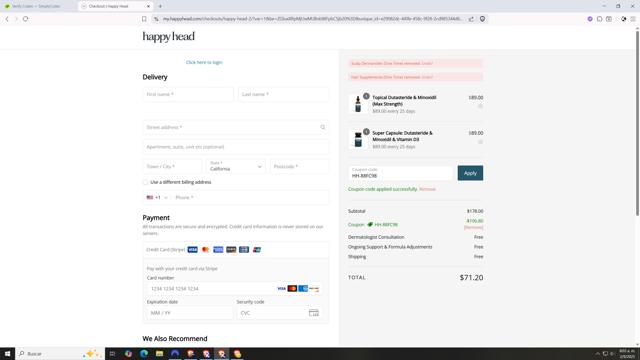Reload the checkout page
Image resolution: width=640 pixels, height=360 pixels.
click(25, 19)
